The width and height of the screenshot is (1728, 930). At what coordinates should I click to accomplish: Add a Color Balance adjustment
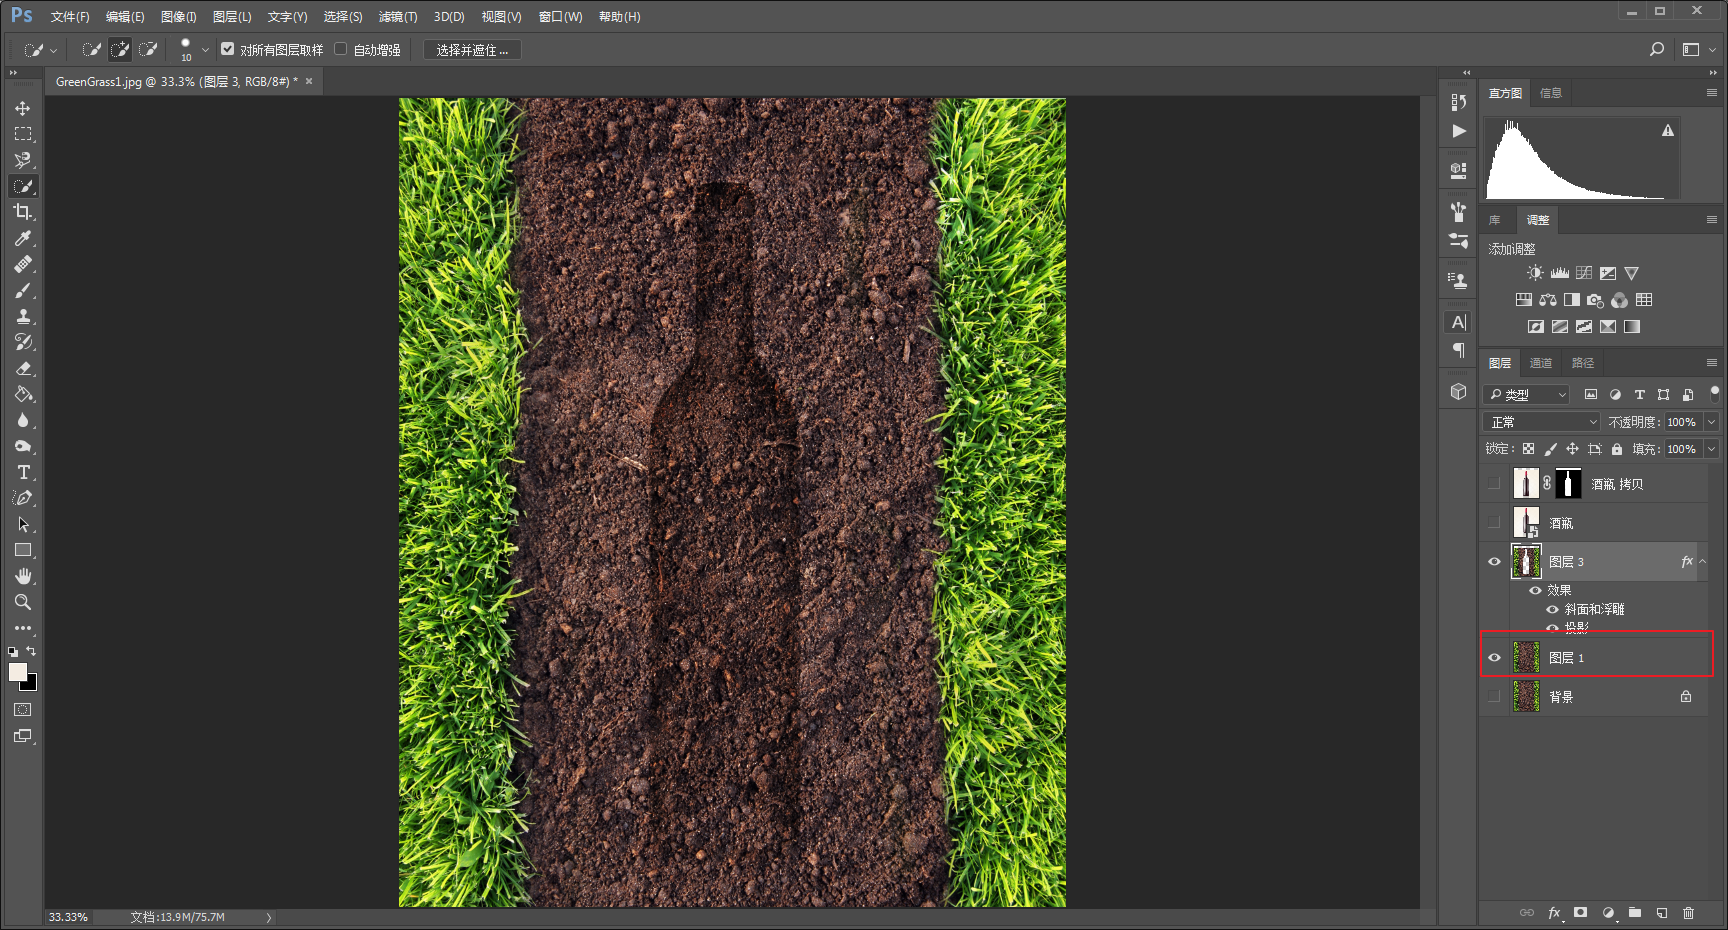[x=1547, y=300]
